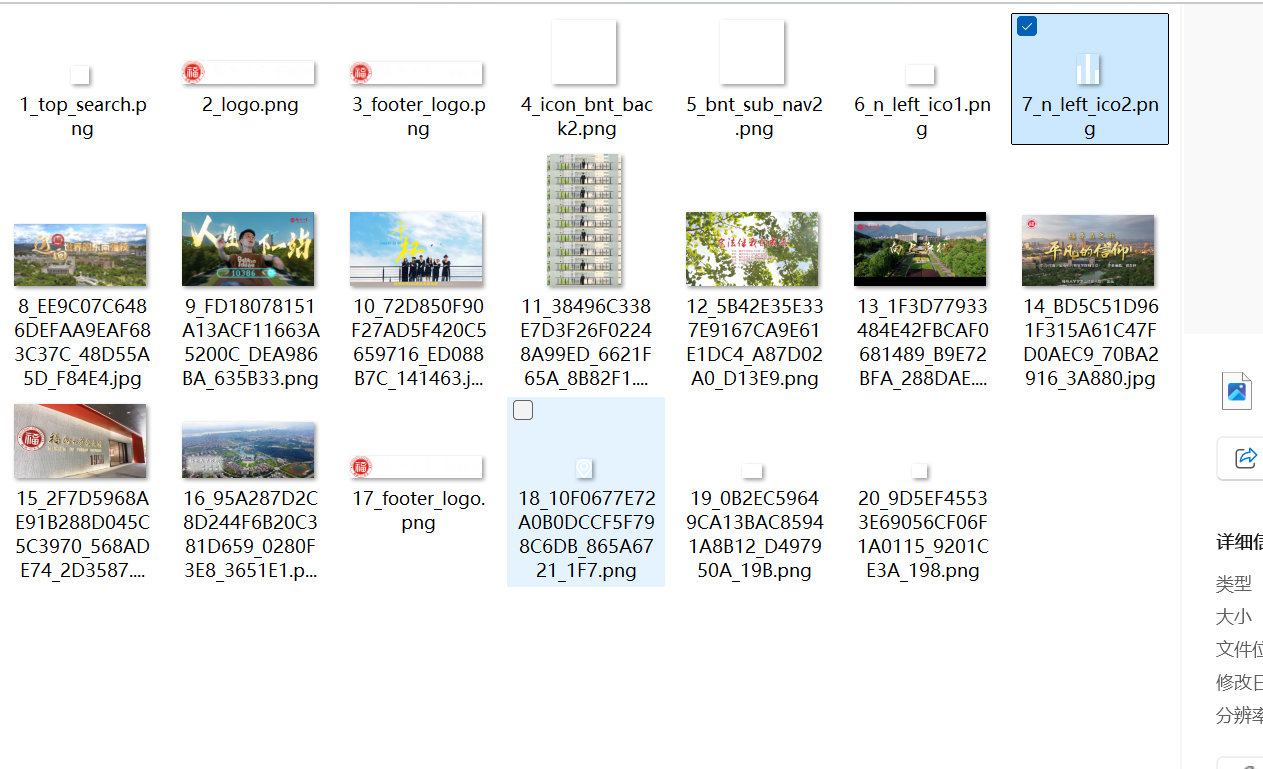Select the 9_FD18078151 runner image thumbnail
The width and height of the screenshot is (1263, 769).
tap(248, 249)
